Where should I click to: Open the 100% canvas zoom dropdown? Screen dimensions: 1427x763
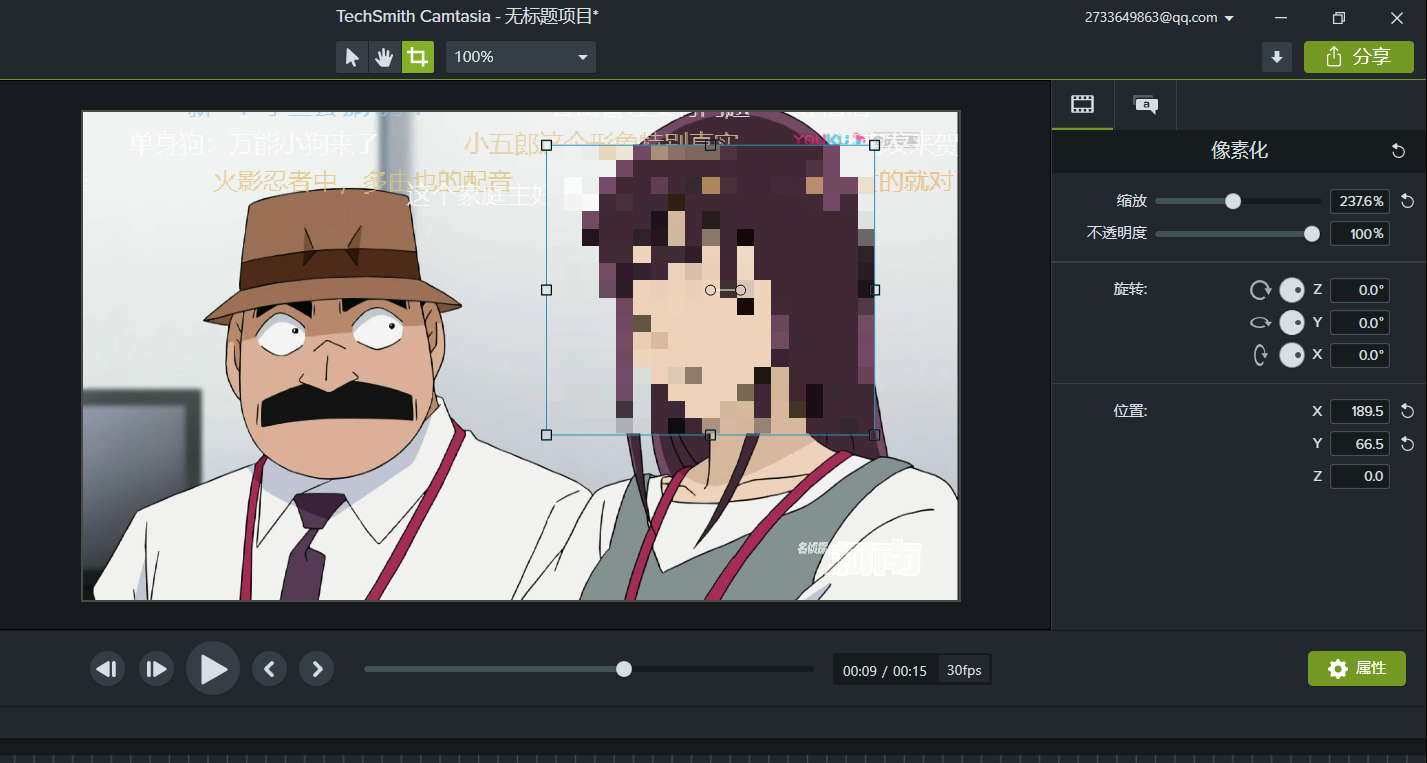(520, 57)
